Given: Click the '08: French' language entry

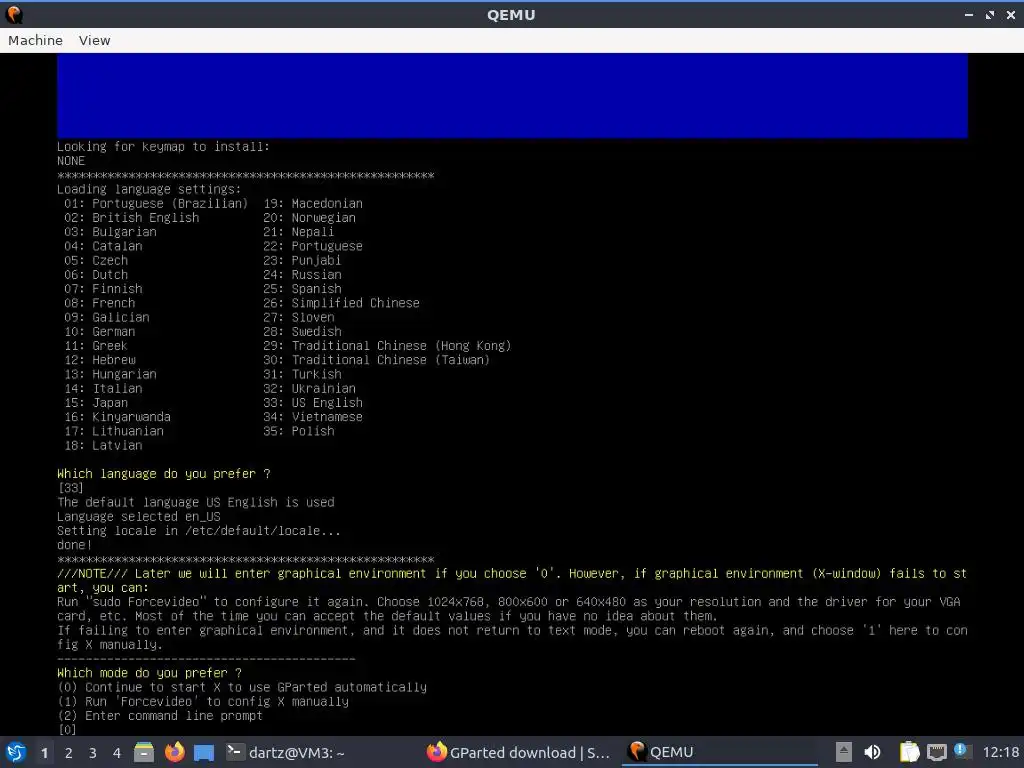Looking at the screenshot, I should 99,303.
